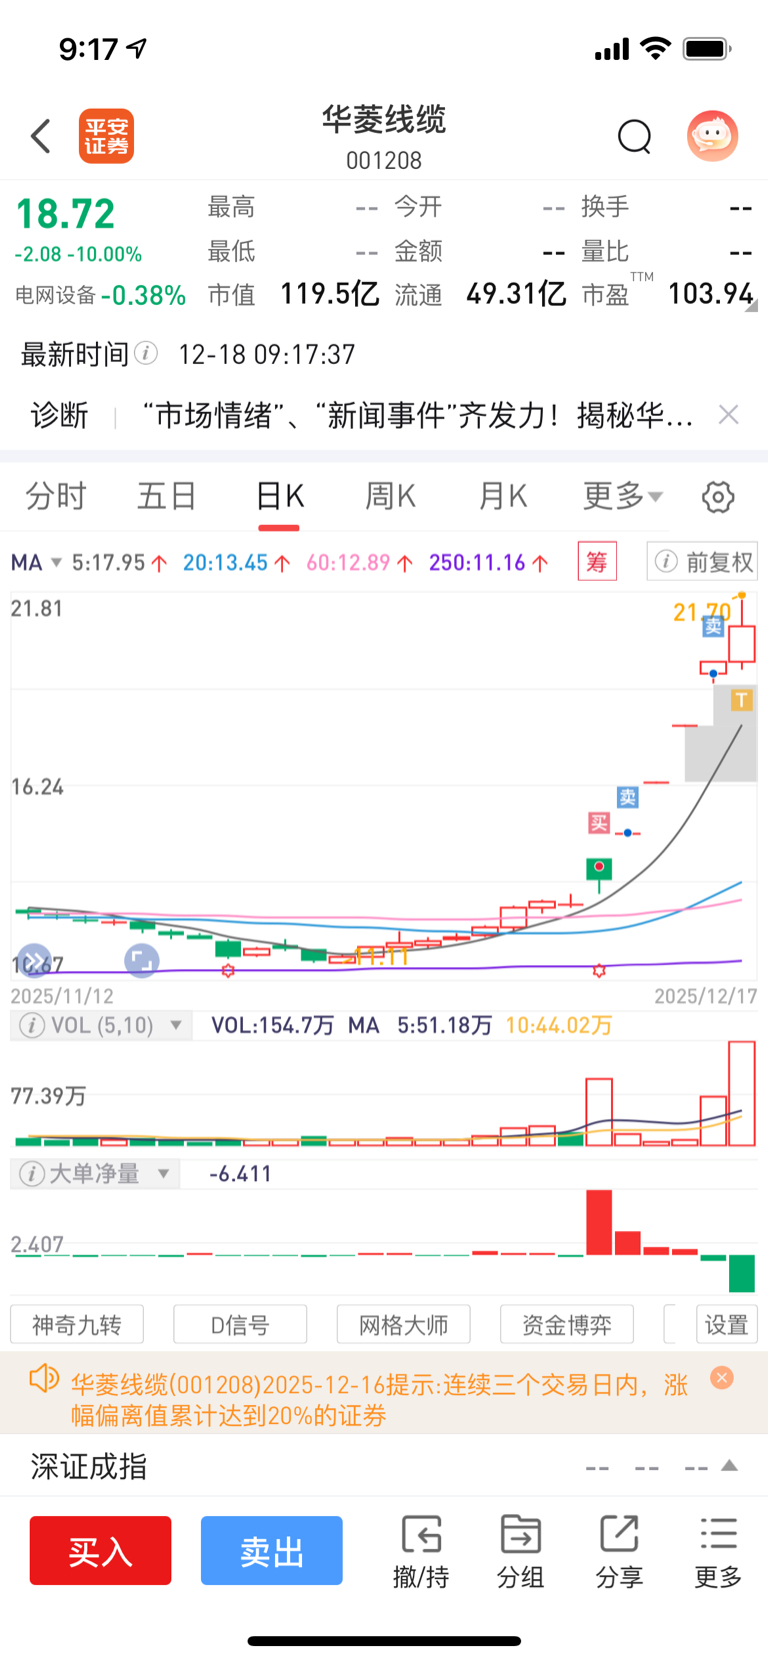Toggle the 筹 chip distribution button

click(597, 562)
